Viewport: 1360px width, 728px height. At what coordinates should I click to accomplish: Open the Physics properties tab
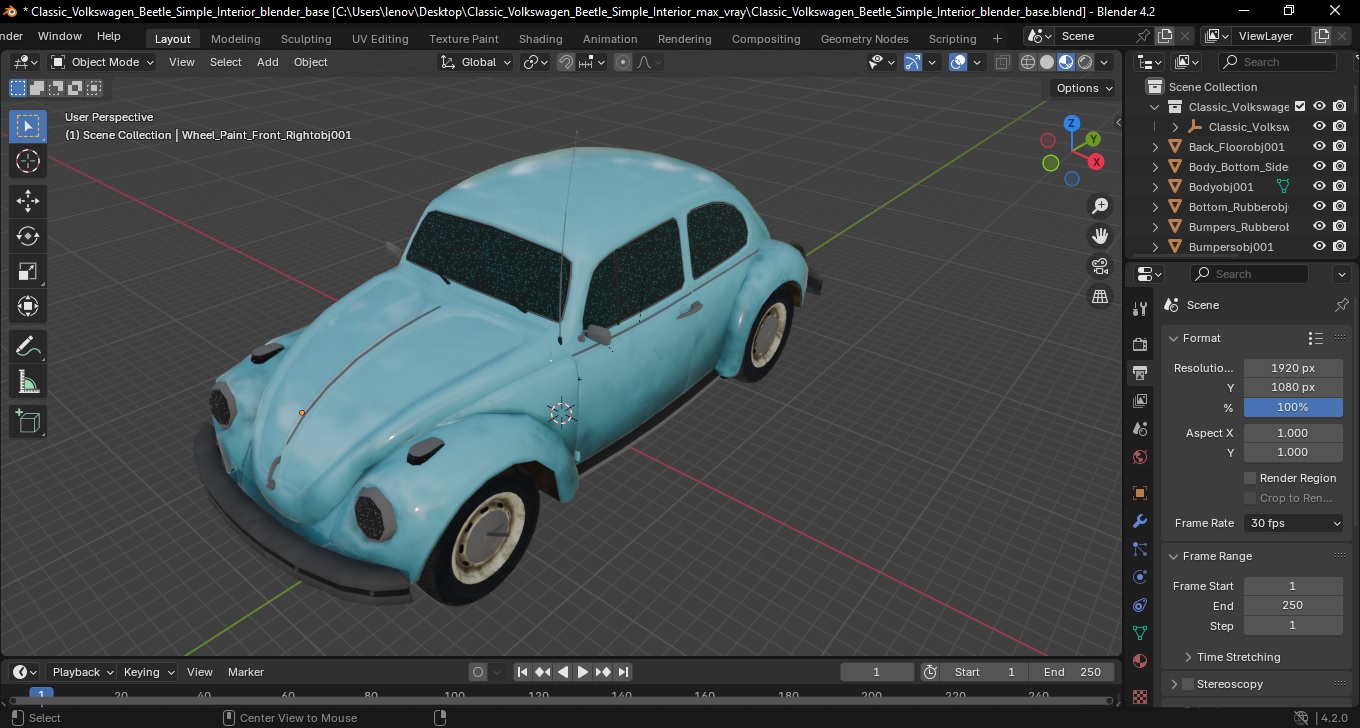click(x=1139, y=577)
